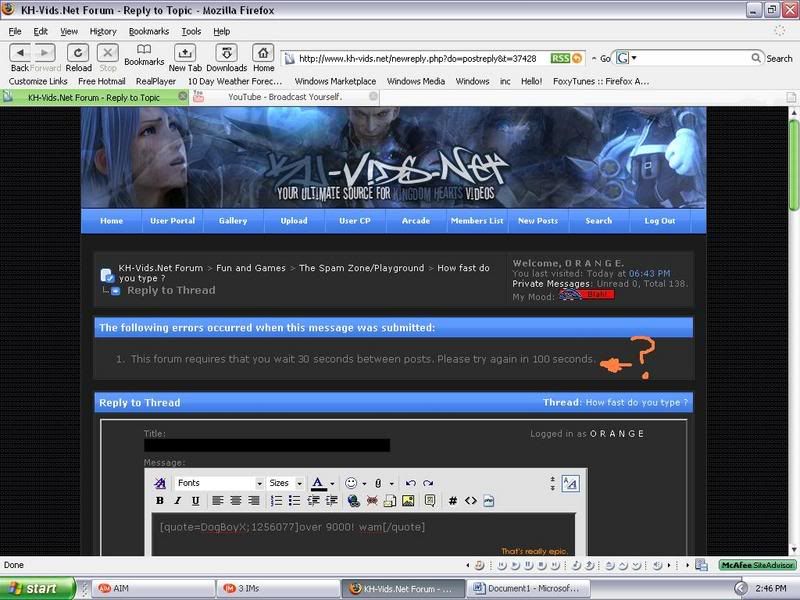Pick text color with the A color button
Image resolution: width=800 pixels, height=600 pixels.
[318, 483]
